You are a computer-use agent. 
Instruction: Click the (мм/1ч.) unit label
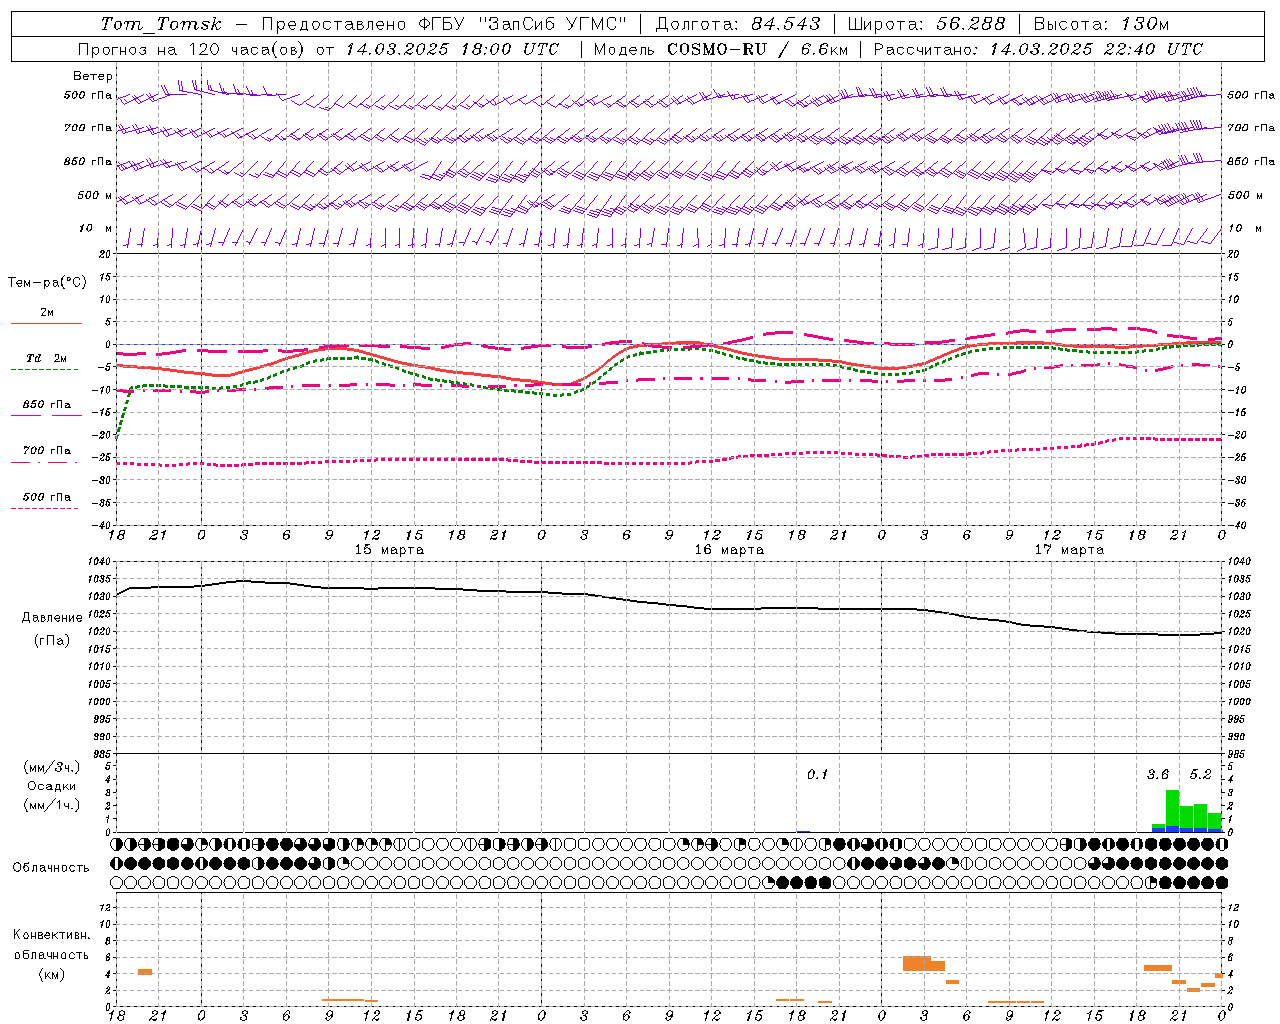click(x=52, y=806)
